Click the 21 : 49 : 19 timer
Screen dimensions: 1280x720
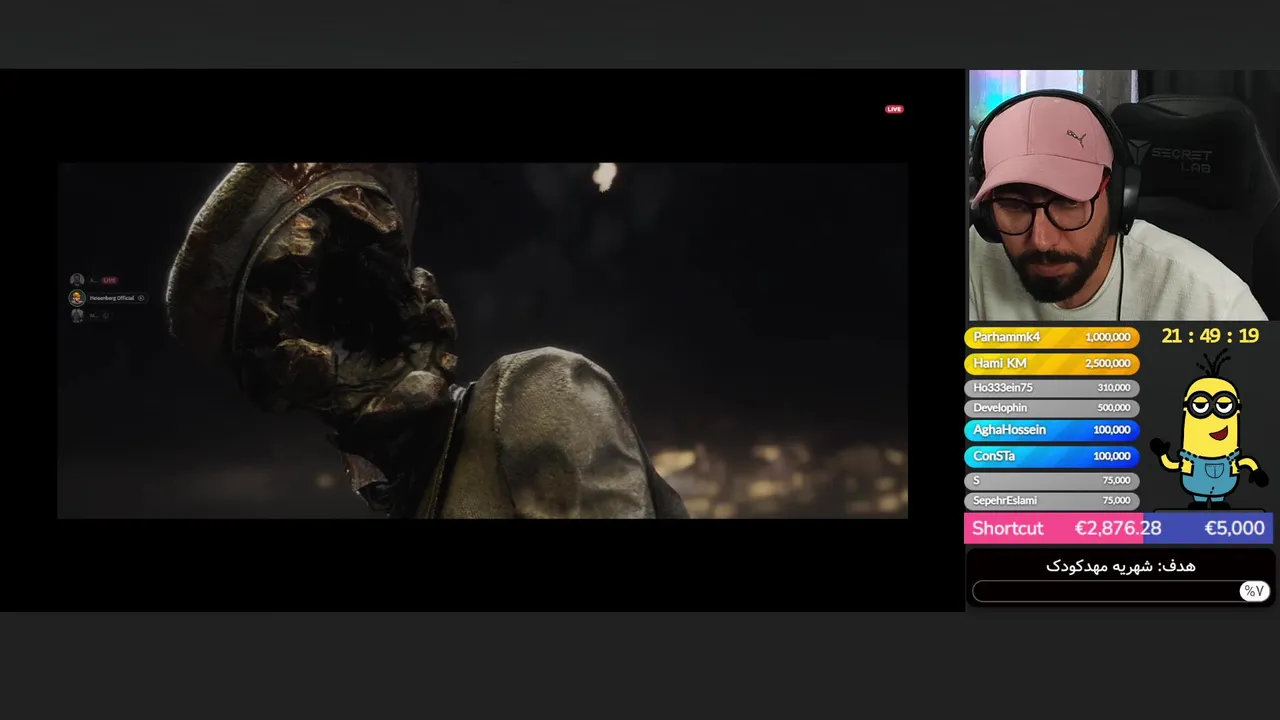(1210, 336)
